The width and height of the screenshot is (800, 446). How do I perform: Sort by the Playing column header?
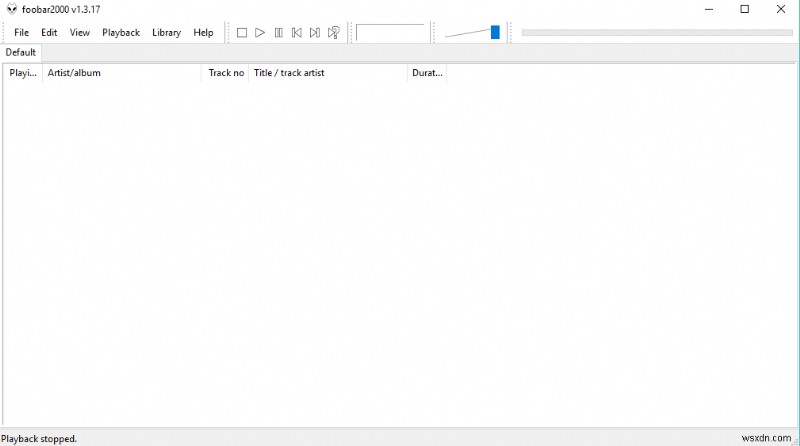(23, 73)
